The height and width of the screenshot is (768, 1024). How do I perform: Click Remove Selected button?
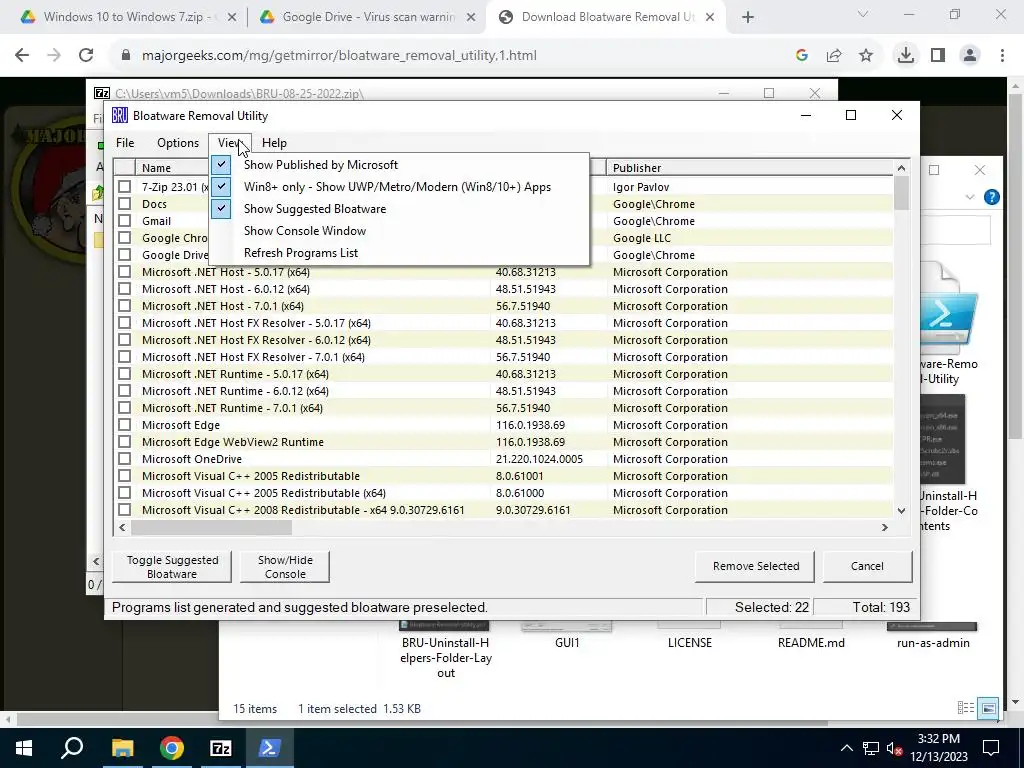coord(755,566)
